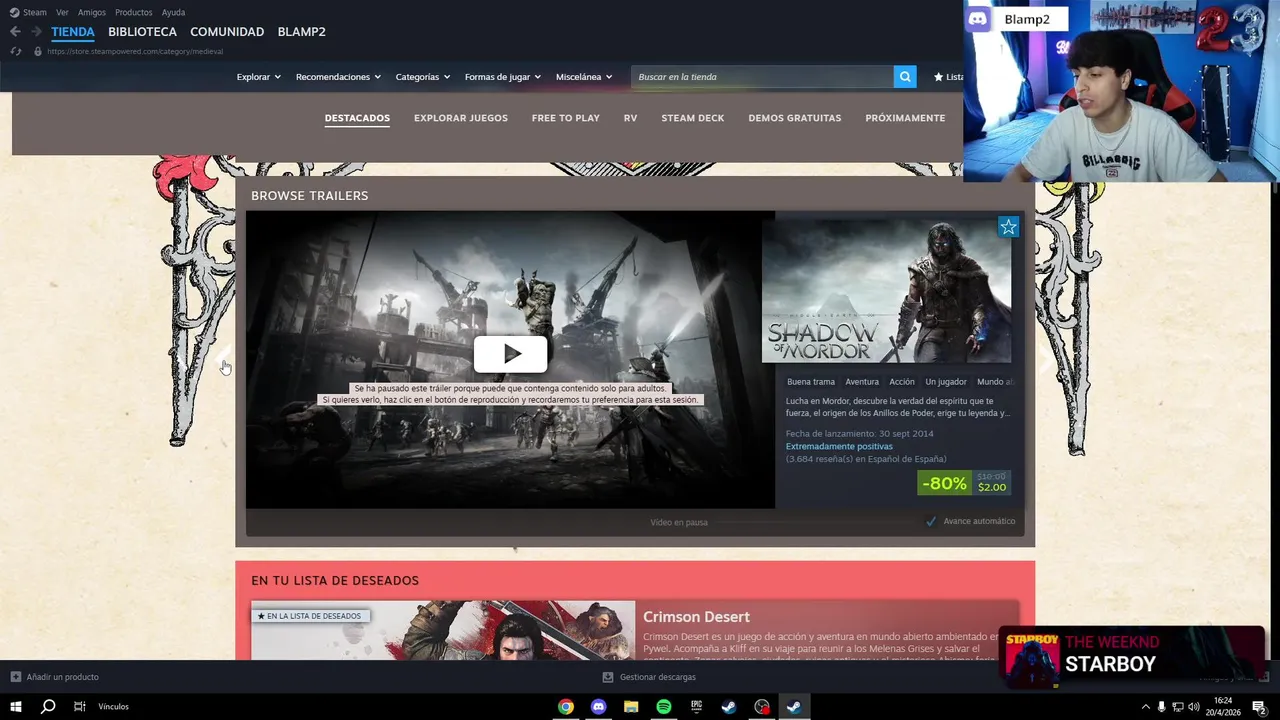Select the EXPLORAR JUEGOS tab
This screenshot has height=720, width=1280.
tap(461, 118)
